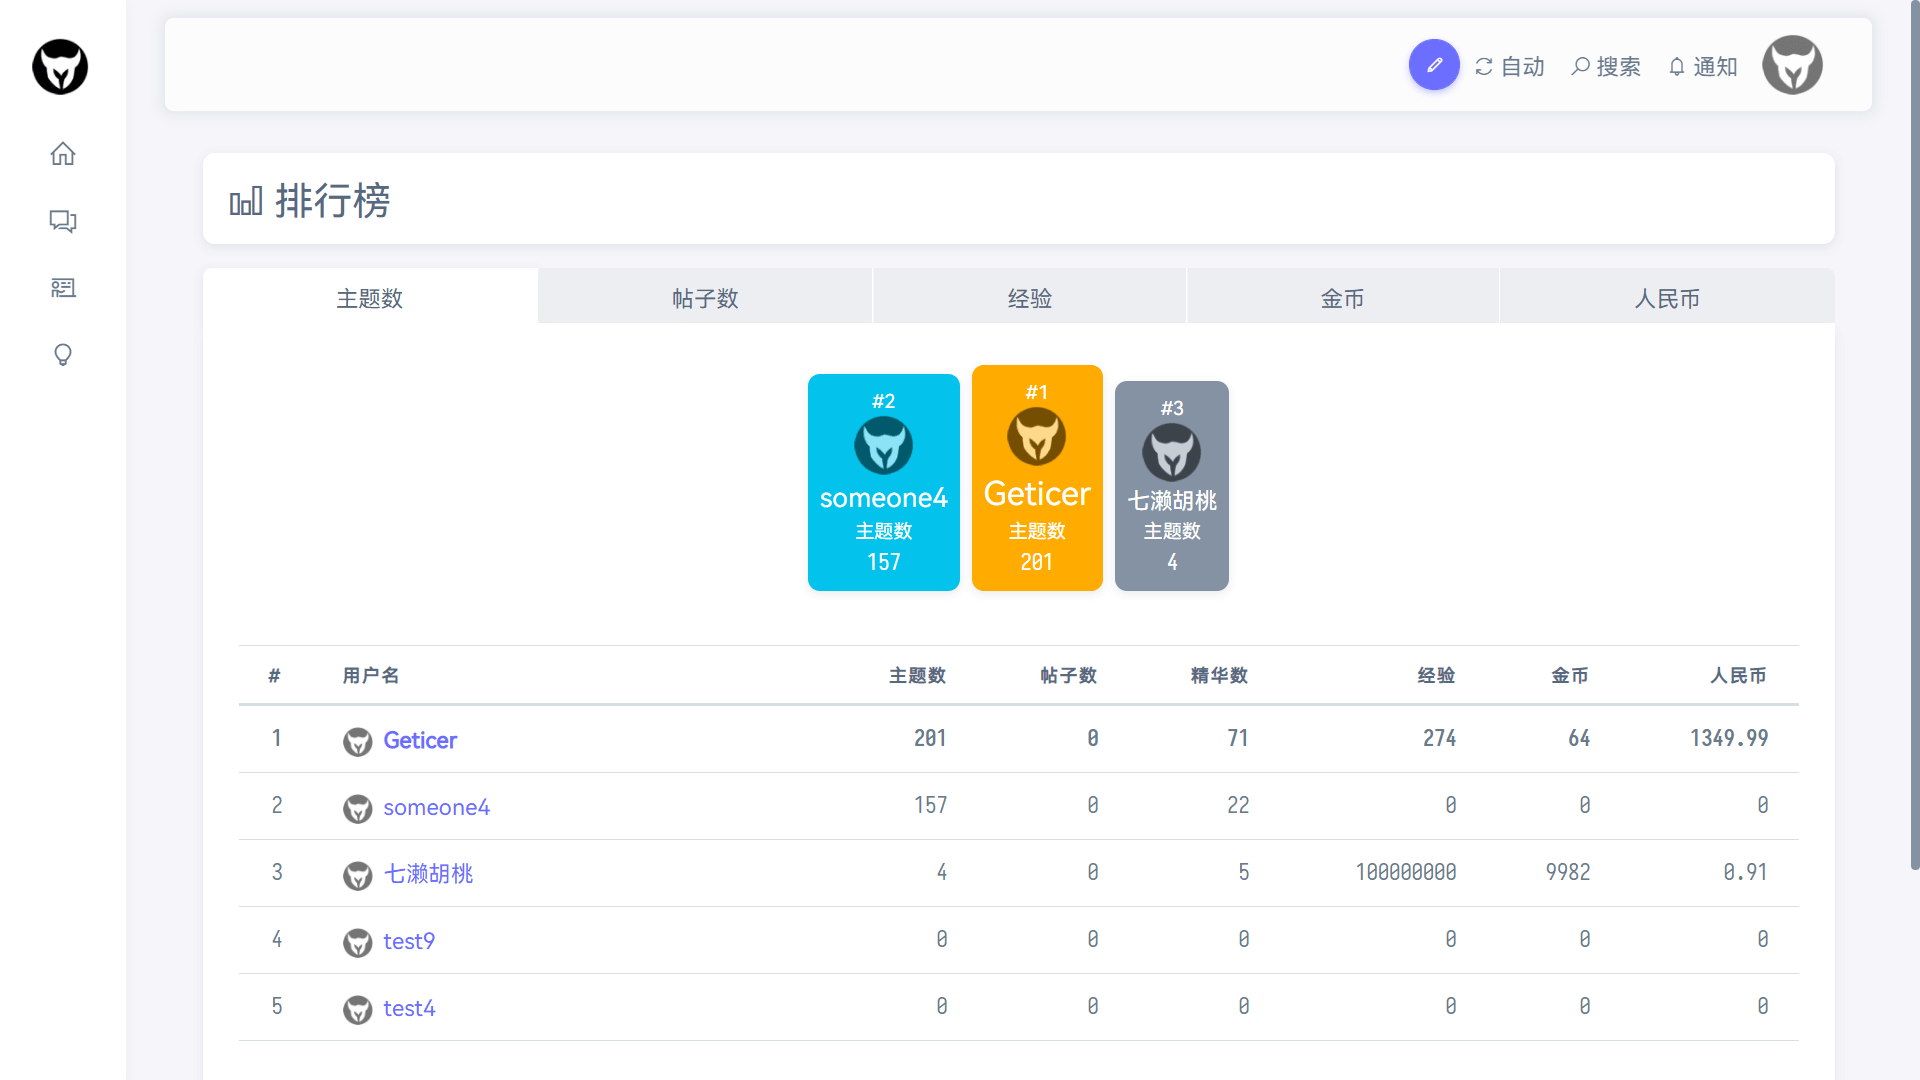The height and width of the screenshot is (1080, 1920).
Task: Click the blue #2 someone4 podium card
Action: pyautogui.click(x=883, y=482)
